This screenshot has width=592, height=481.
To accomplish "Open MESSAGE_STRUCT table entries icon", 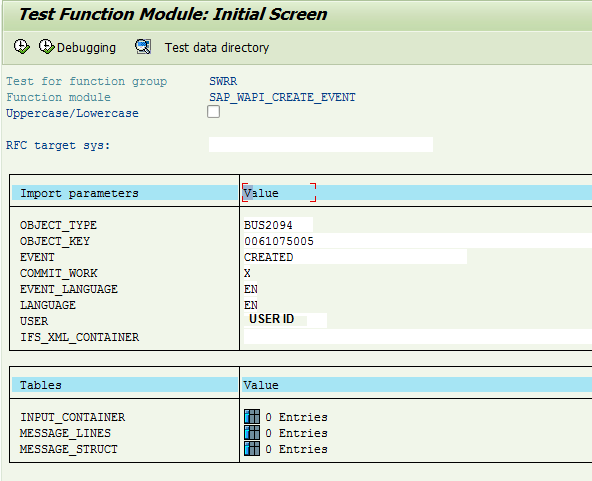I will (x=252, y=449).
